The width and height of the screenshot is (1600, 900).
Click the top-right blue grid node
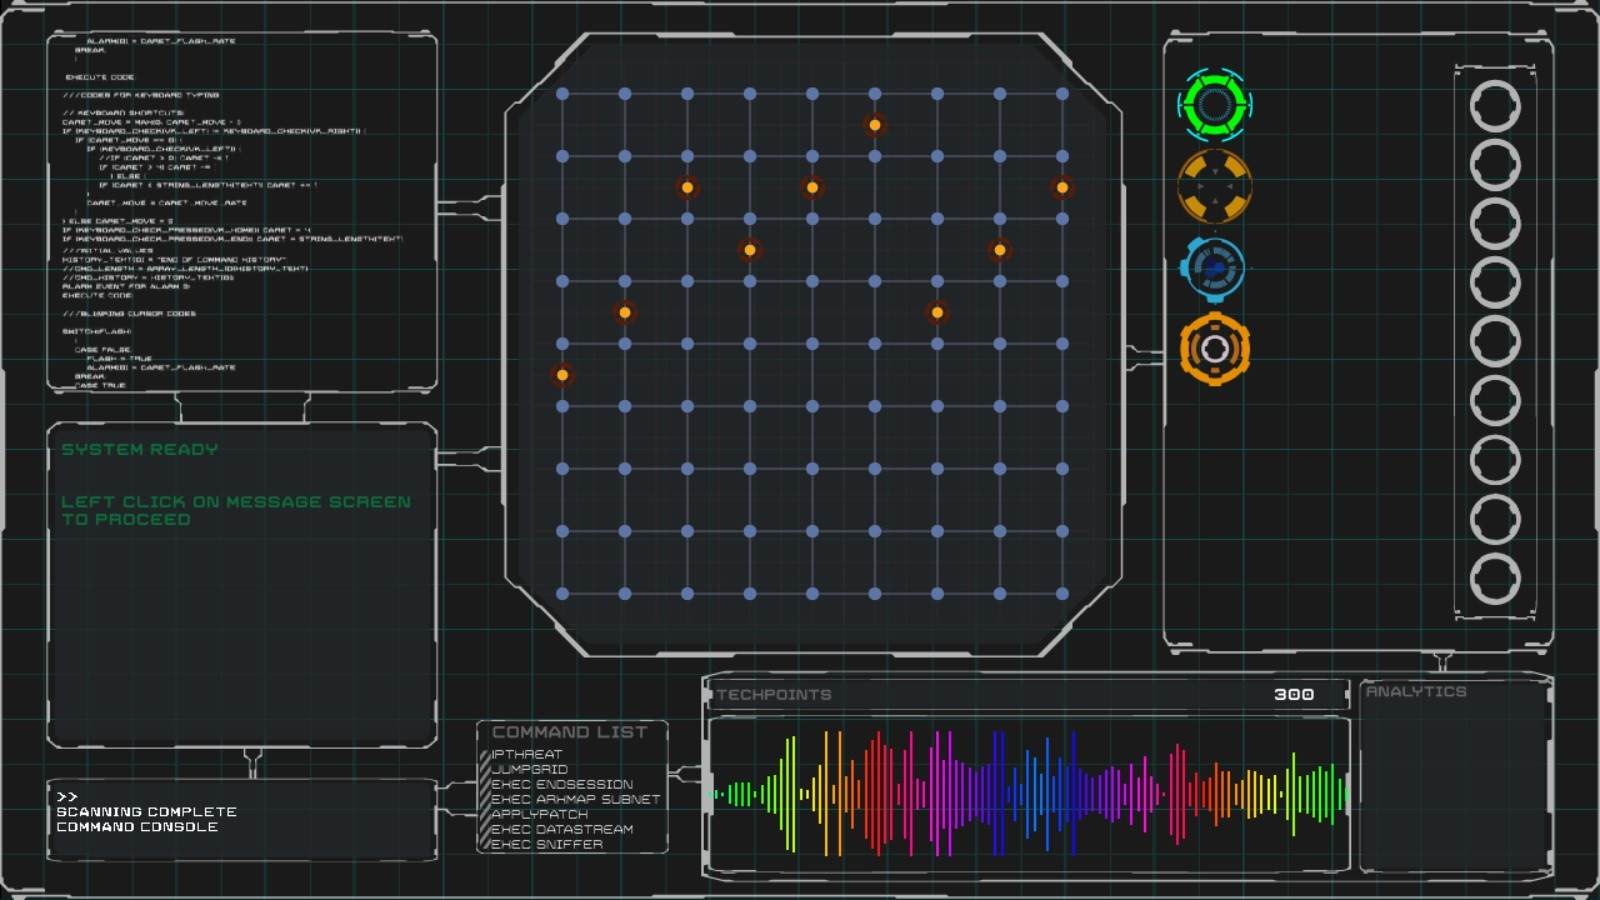point(1062,94)
